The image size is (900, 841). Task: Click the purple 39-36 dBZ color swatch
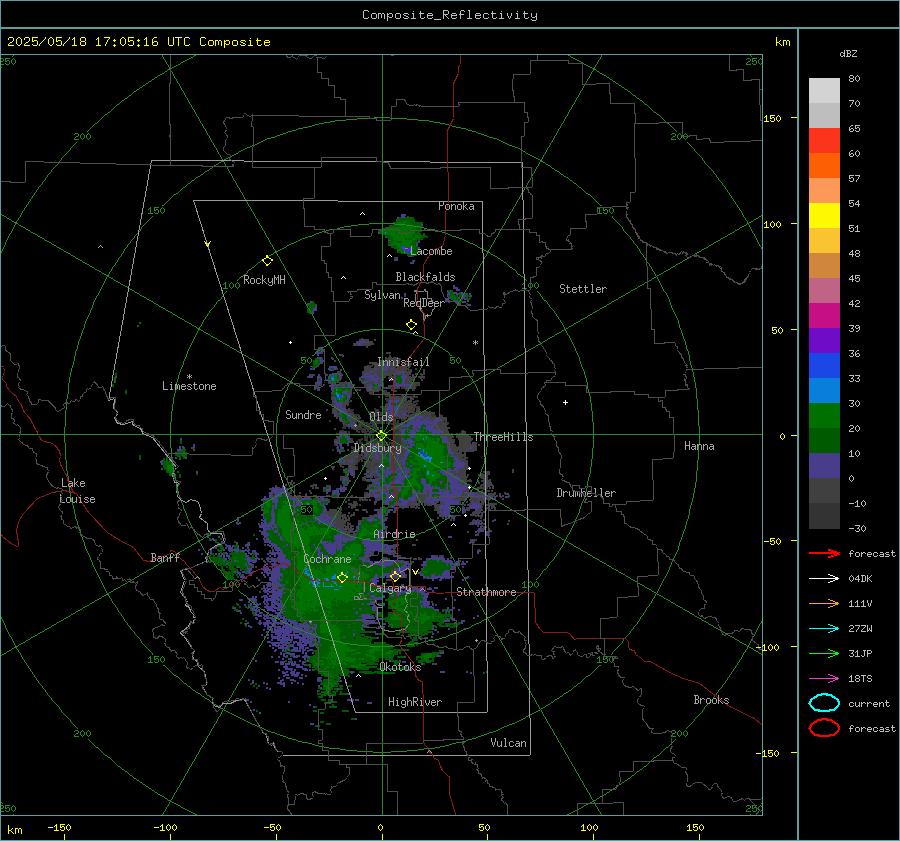tap(824, 340)
